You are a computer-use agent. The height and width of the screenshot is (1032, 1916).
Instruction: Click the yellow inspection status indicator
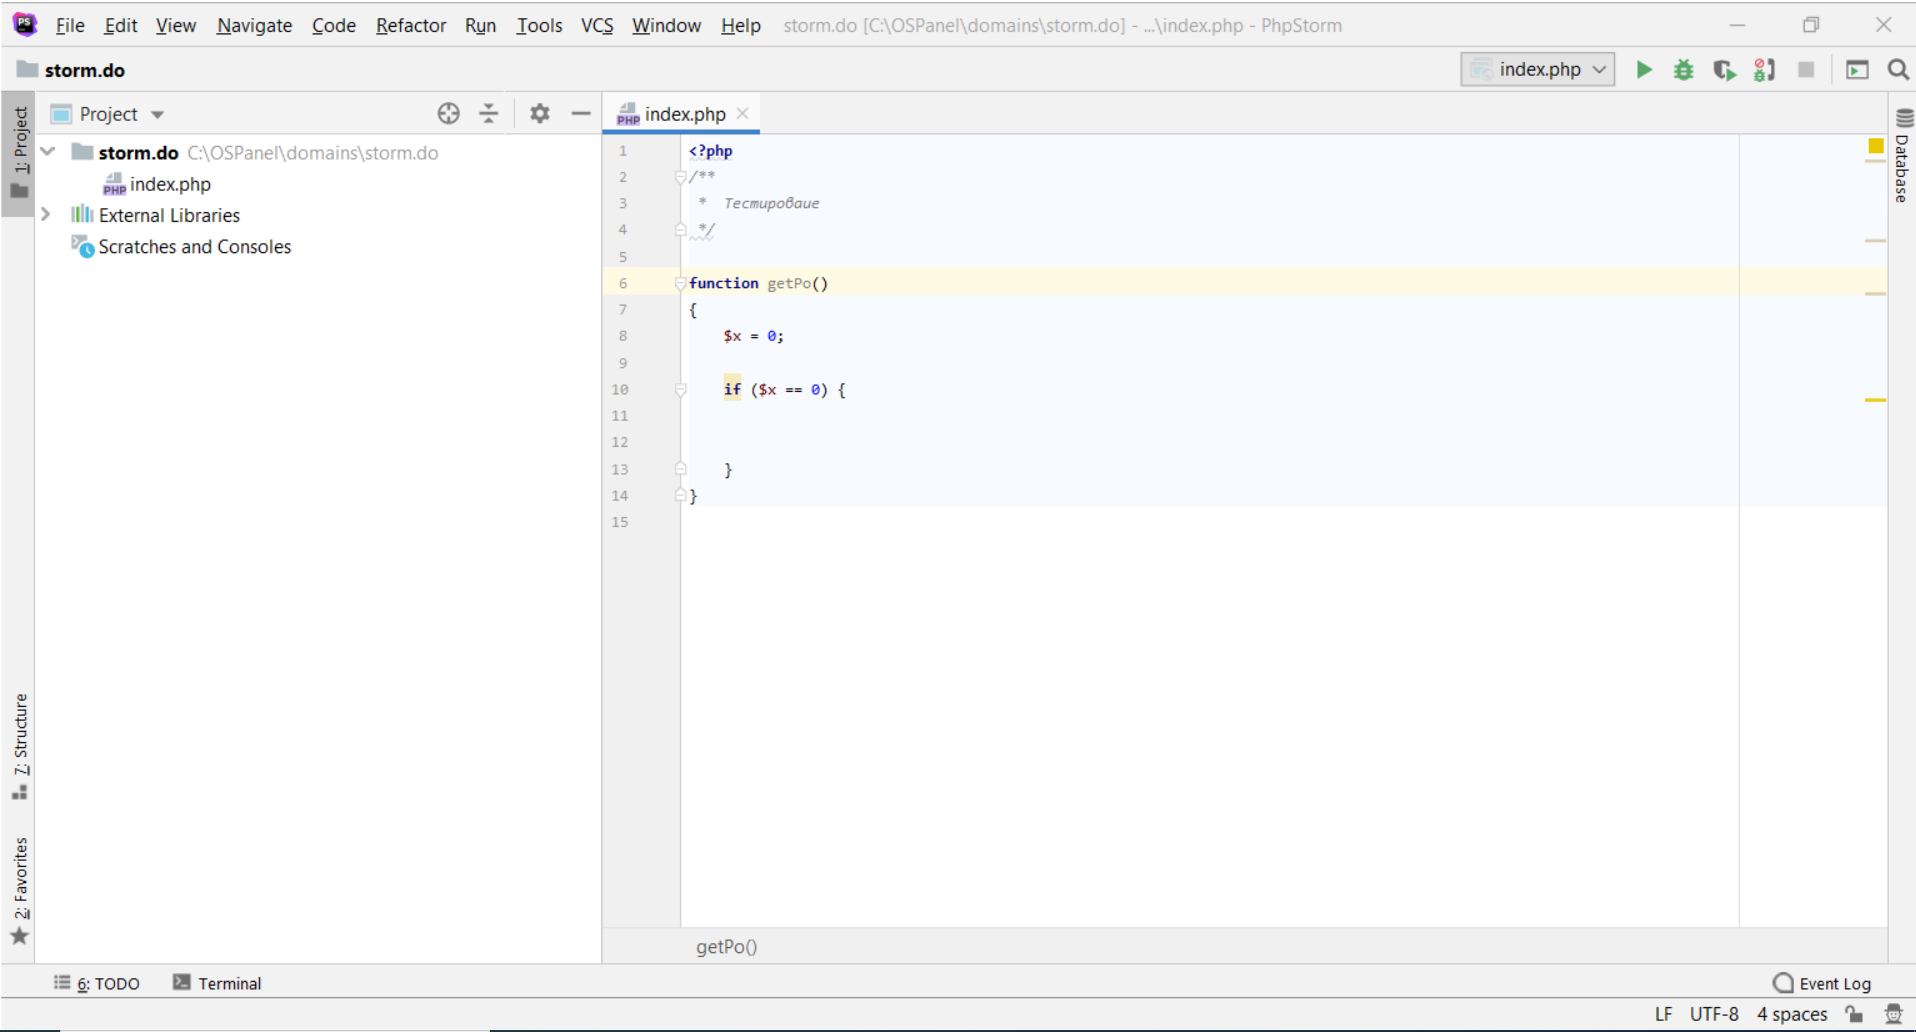[x=1876, y=147]
